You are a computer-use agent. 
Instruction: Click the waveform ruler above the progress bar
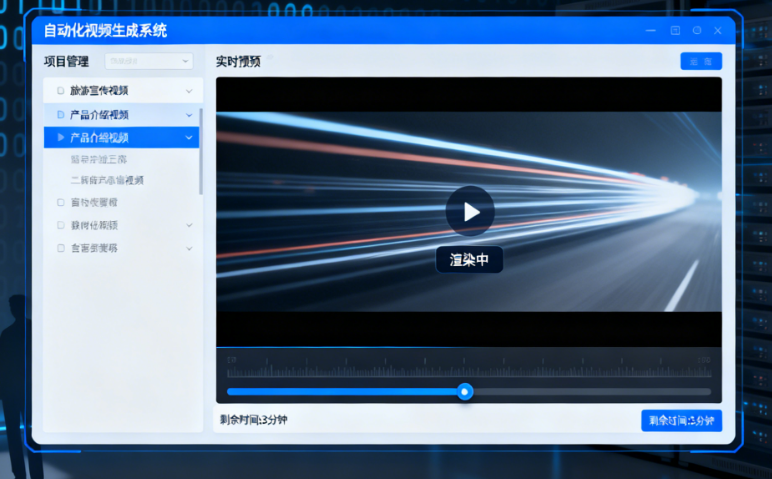point(469,368)
